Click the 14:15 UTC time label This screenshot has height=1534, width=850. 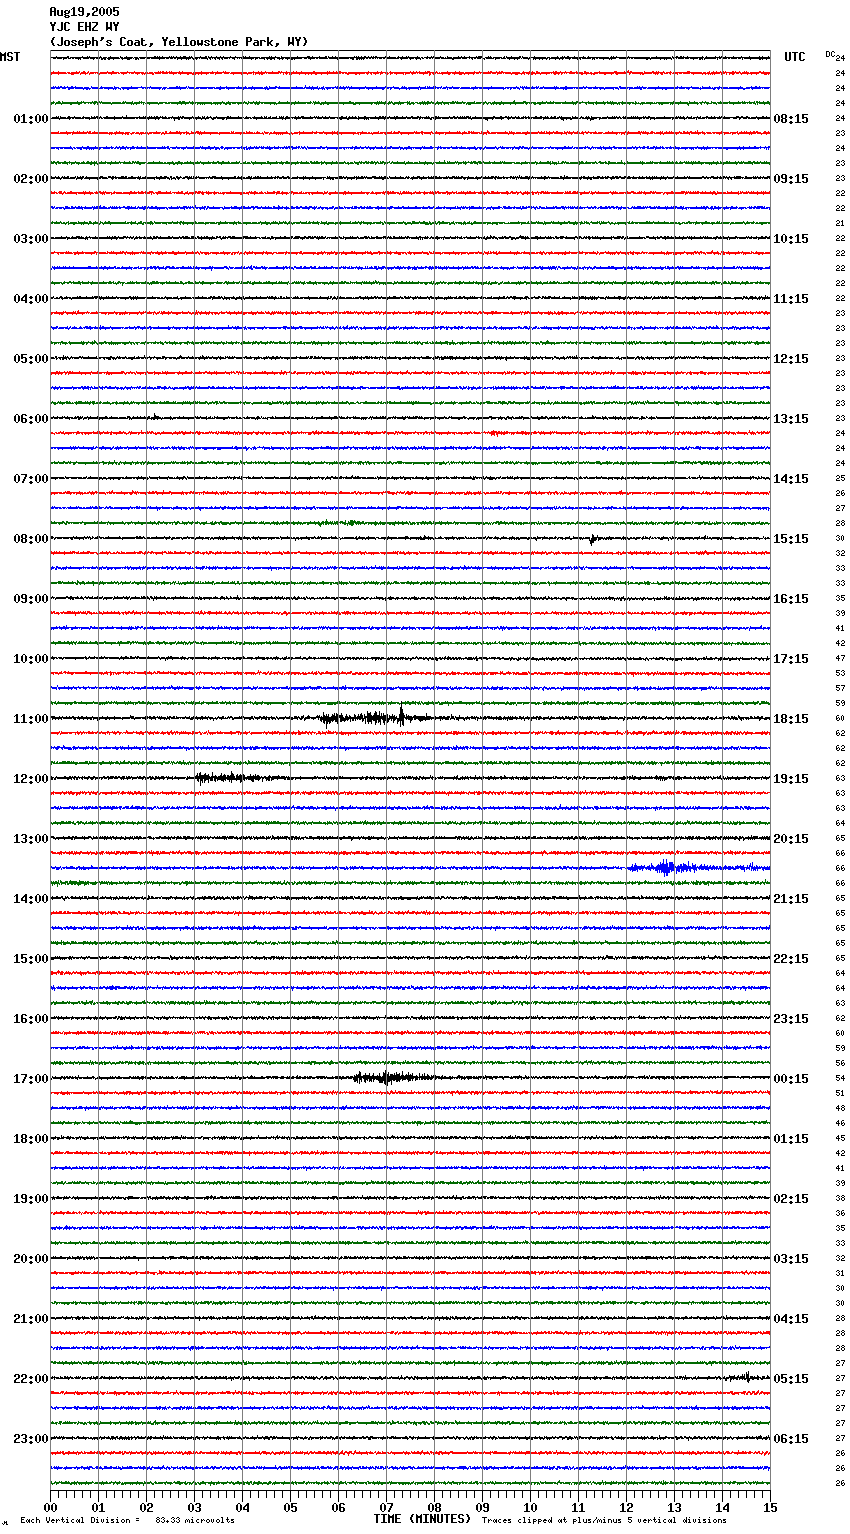click(791, 479)
